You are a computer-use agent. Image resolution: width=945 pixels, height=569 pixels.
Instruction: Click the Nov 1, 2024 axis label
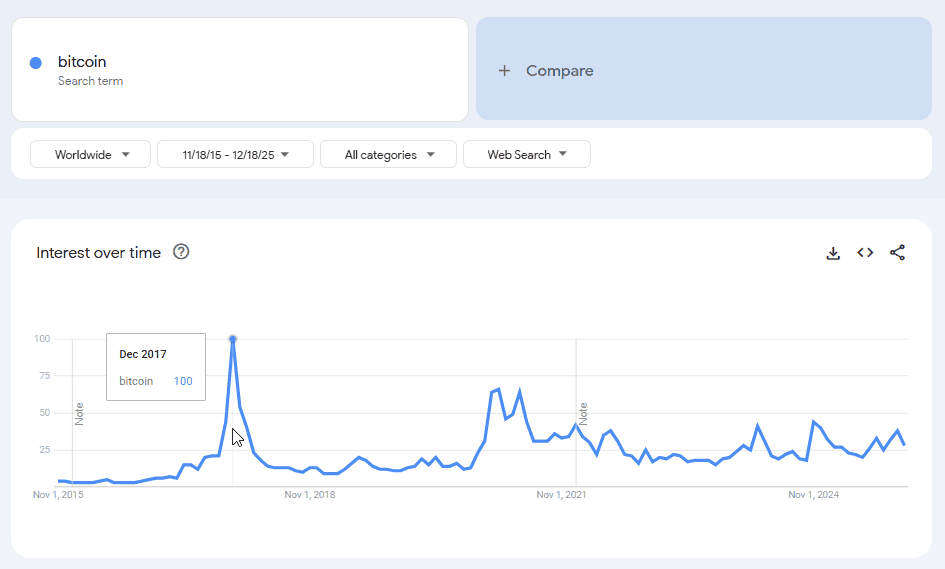[814, 495]
